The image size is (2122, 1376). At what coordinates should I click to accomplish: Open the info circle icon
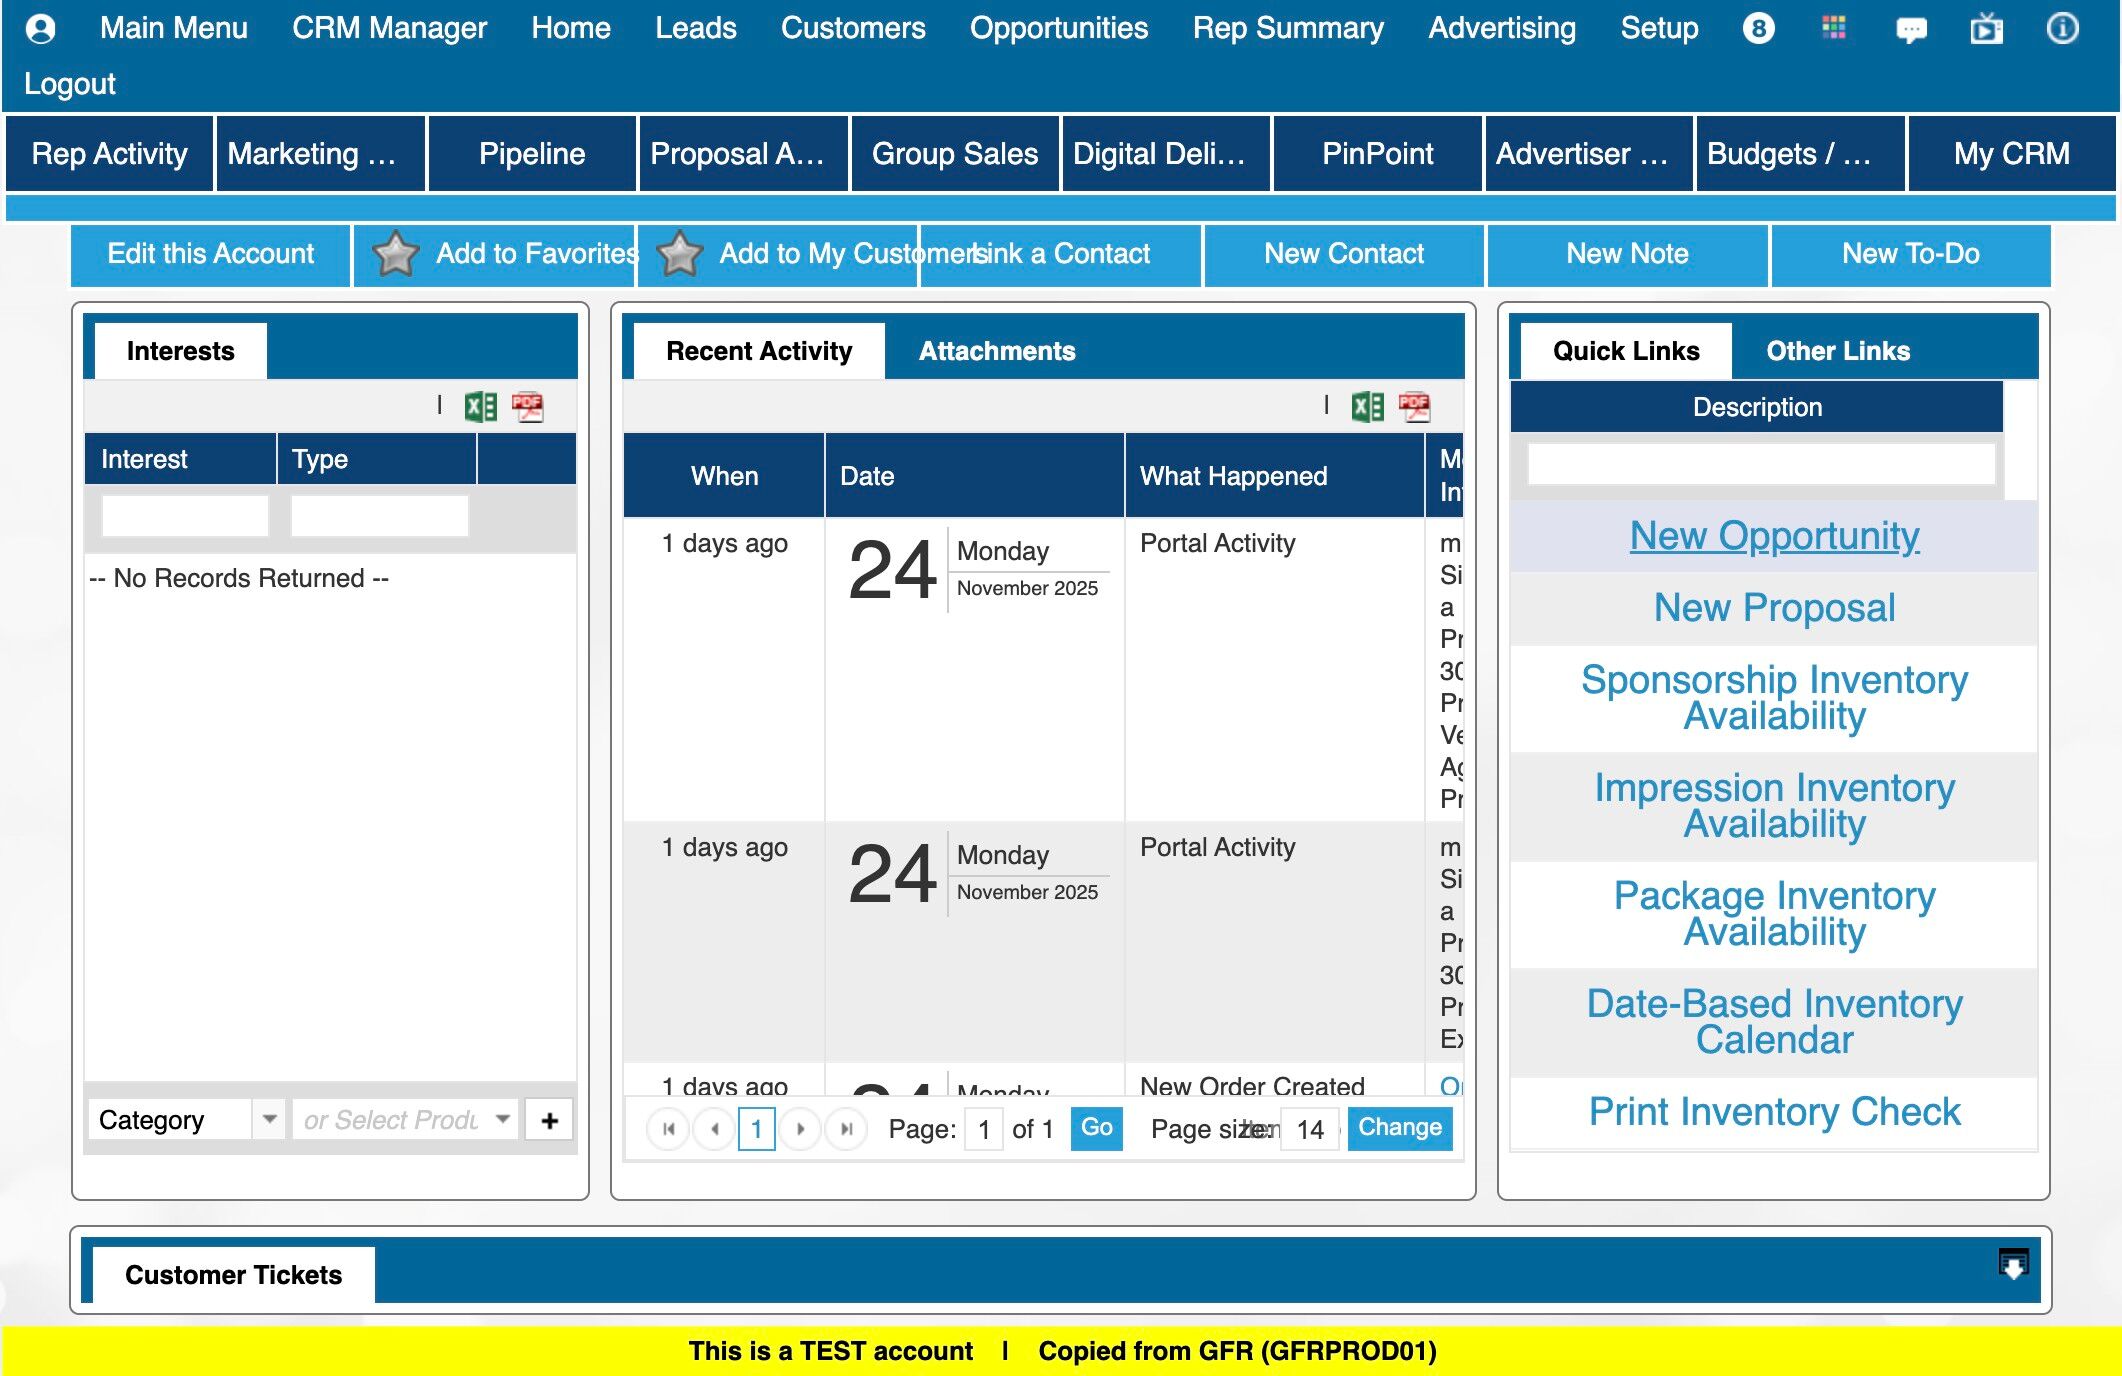tap(2061, 28)
